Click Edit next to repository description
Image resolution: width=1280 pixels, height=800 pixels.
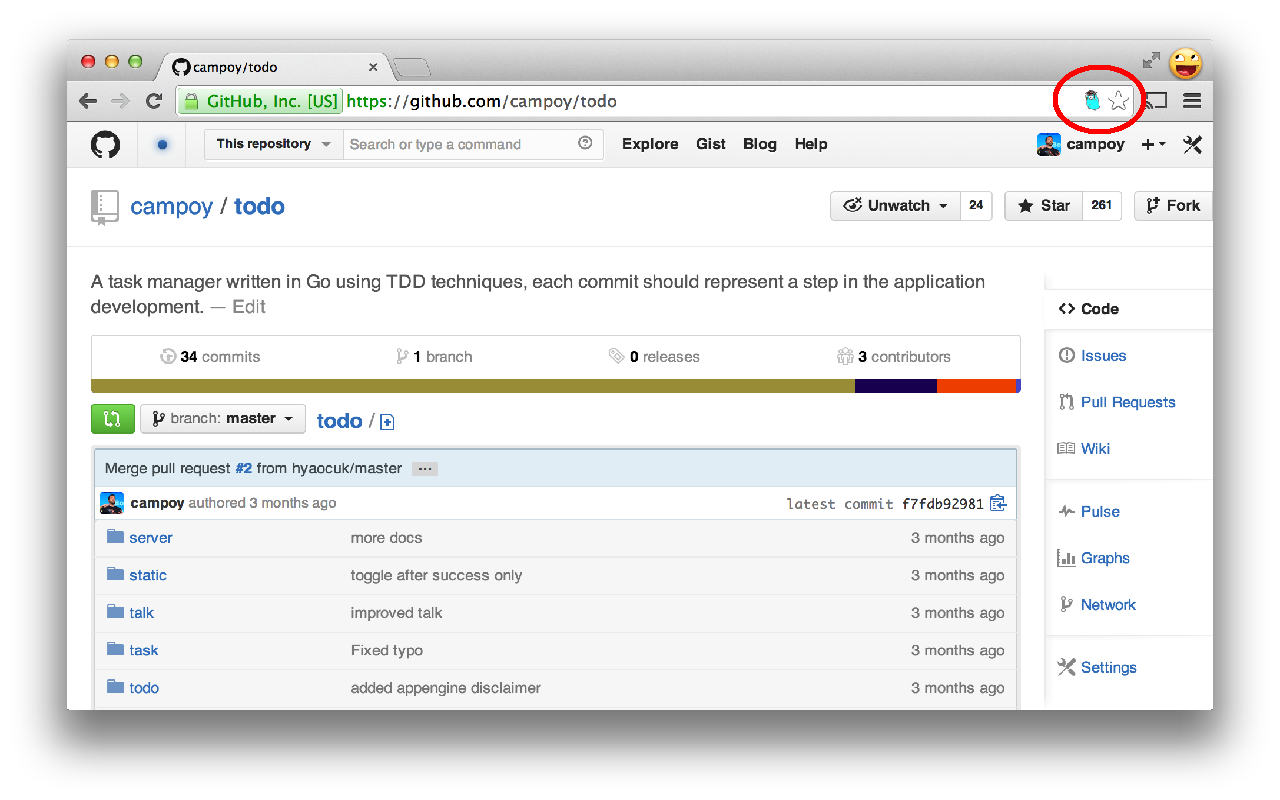coord(249,307)
